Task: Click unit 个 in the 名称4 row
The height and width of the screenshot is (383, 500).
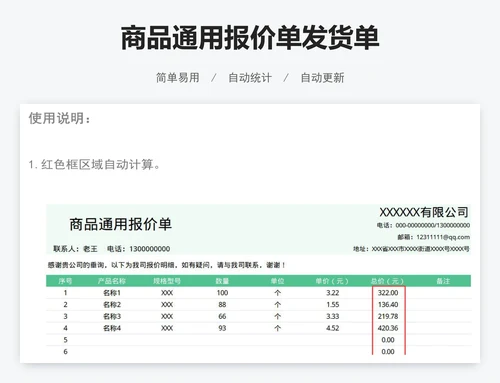Action: pyautogui.click(x=278, y=328)
